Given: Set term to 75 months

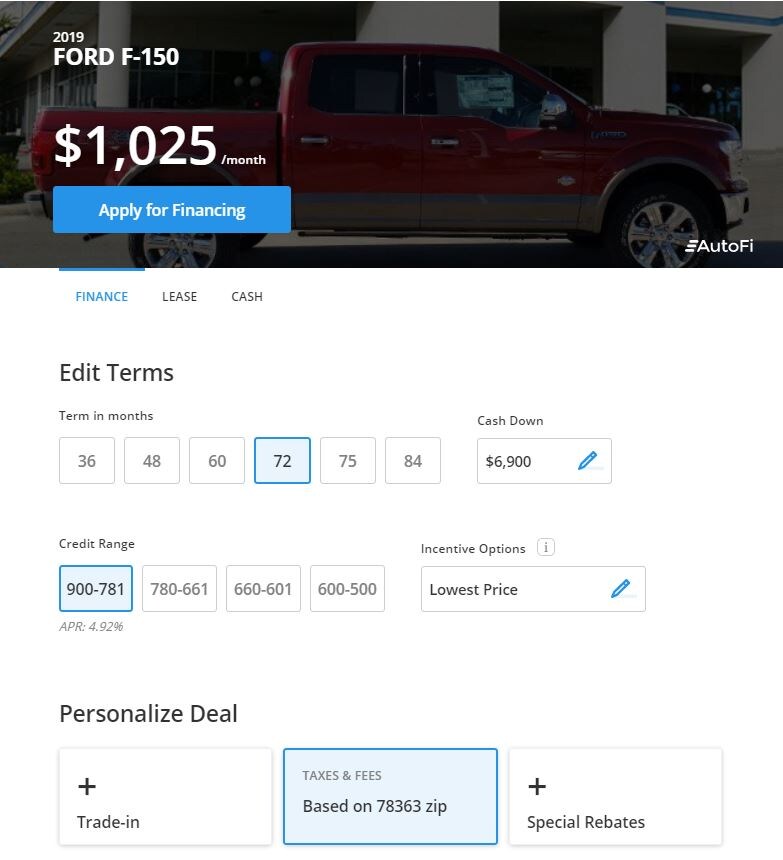Looking at the screenshot, I should coord(348,461).
